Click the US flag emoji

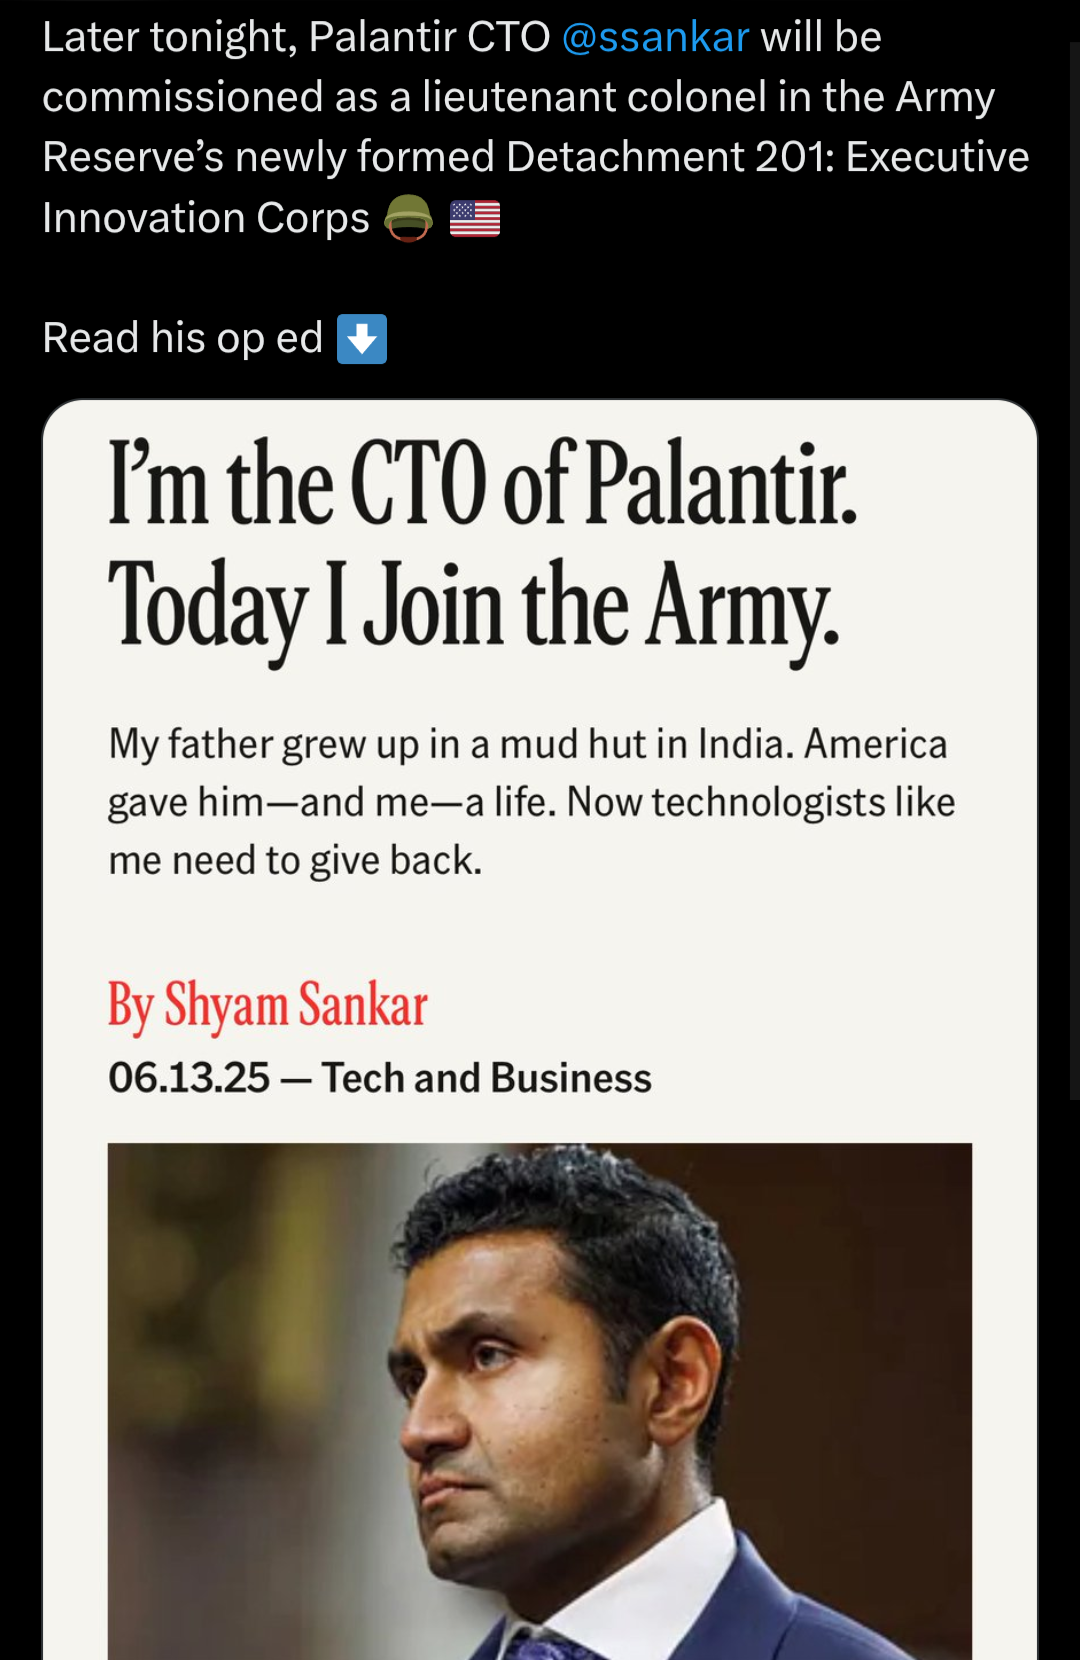475,219
